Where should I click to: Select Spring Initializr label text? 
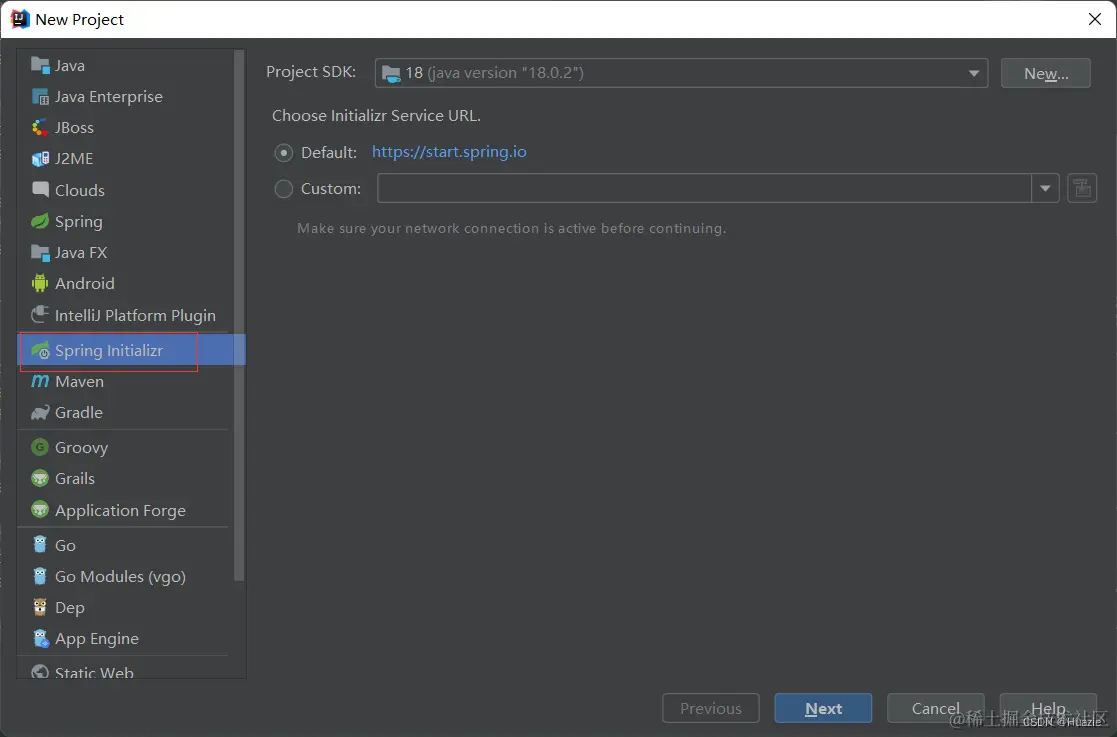coord(109,350)
